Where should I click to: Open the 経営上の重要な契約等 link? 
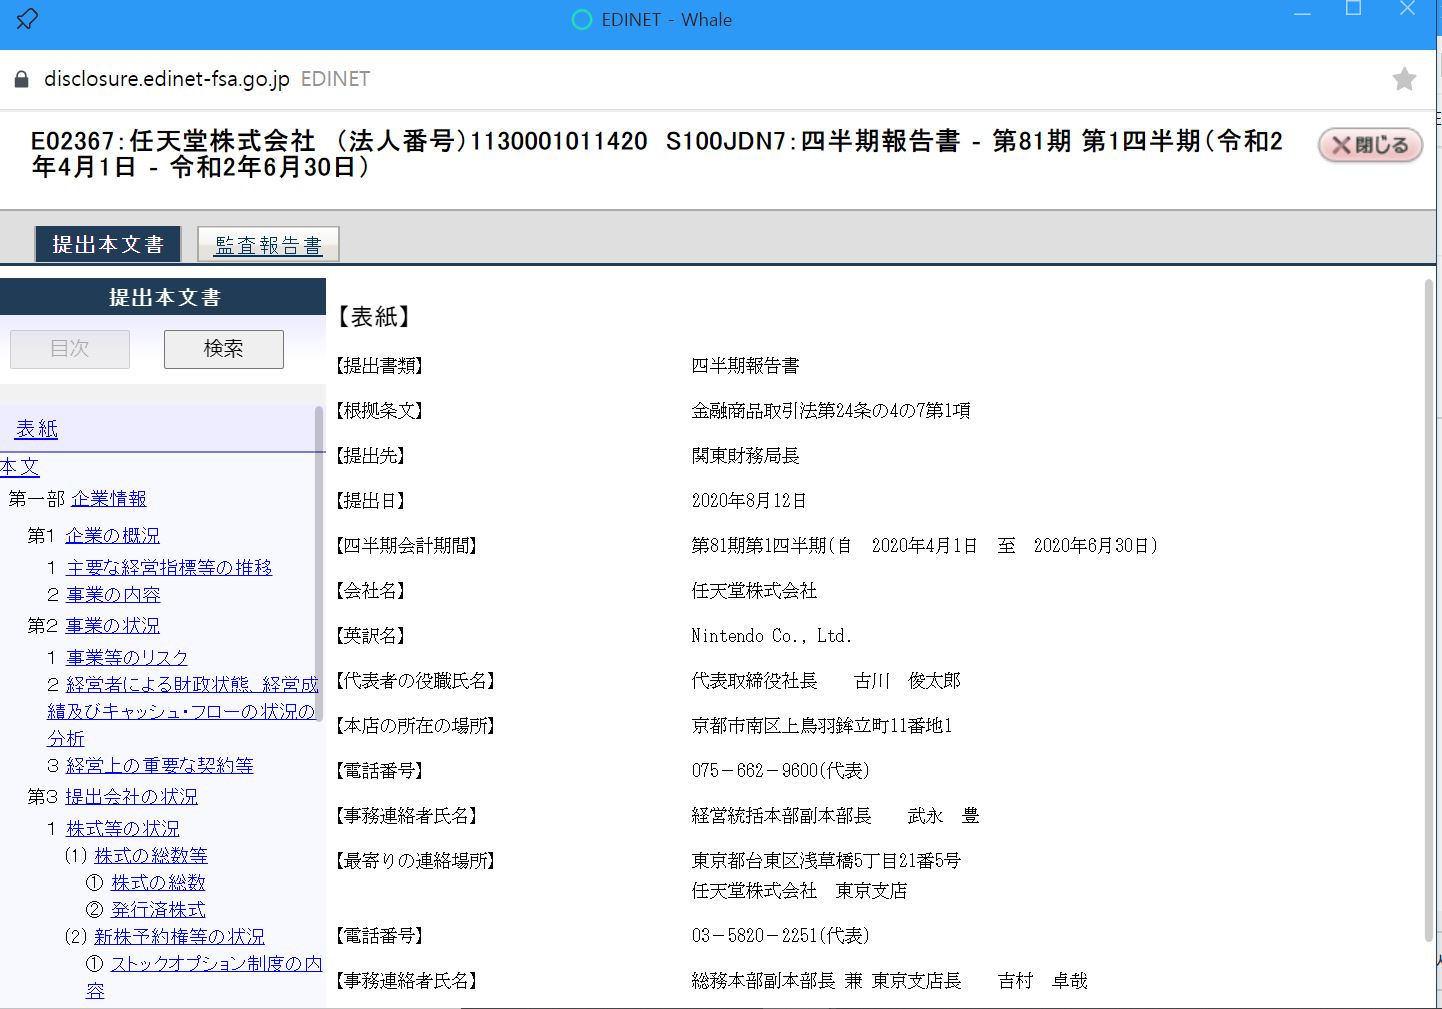click(160, 765)
